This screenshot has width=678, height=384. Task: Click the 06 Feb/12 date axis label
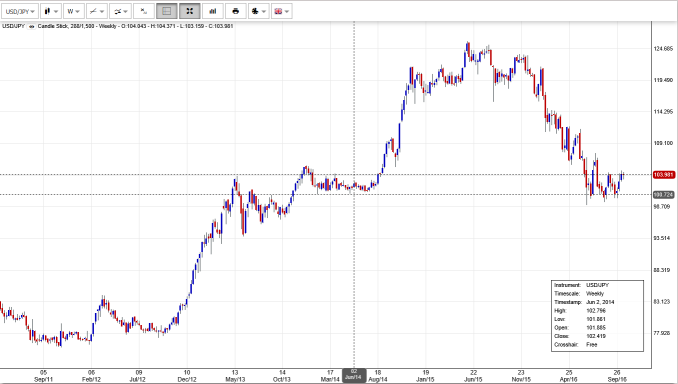click(x=91, y=376)
